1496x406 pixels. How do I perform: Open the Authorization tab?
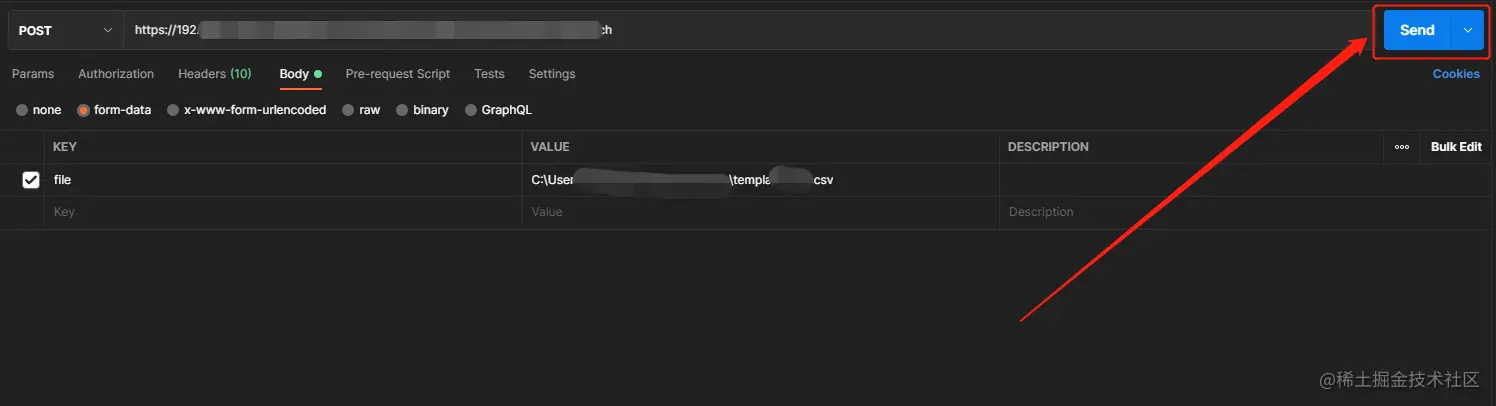[x=116, y=74]
